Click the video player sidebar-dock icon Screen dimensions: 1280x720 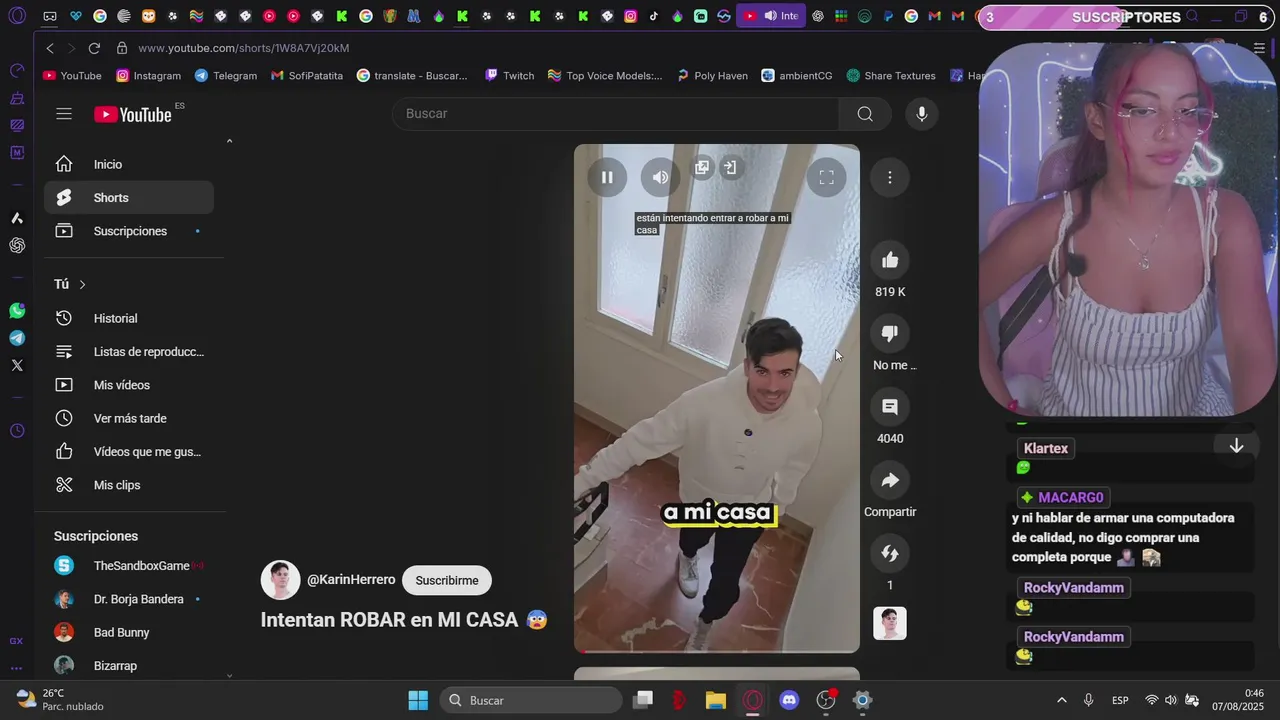click(730, 168)
